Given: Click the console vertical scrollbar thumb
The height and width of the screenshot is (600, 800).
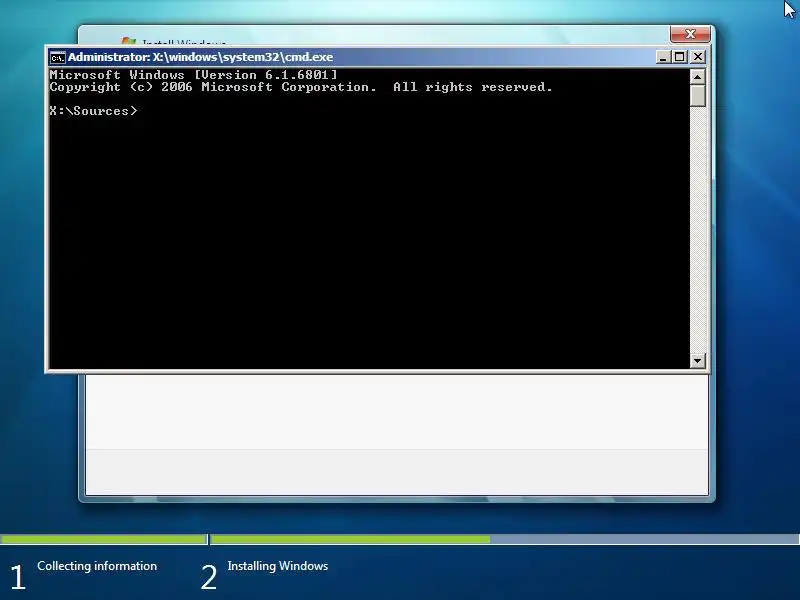Looking at the screenshot, I should 697,96.
